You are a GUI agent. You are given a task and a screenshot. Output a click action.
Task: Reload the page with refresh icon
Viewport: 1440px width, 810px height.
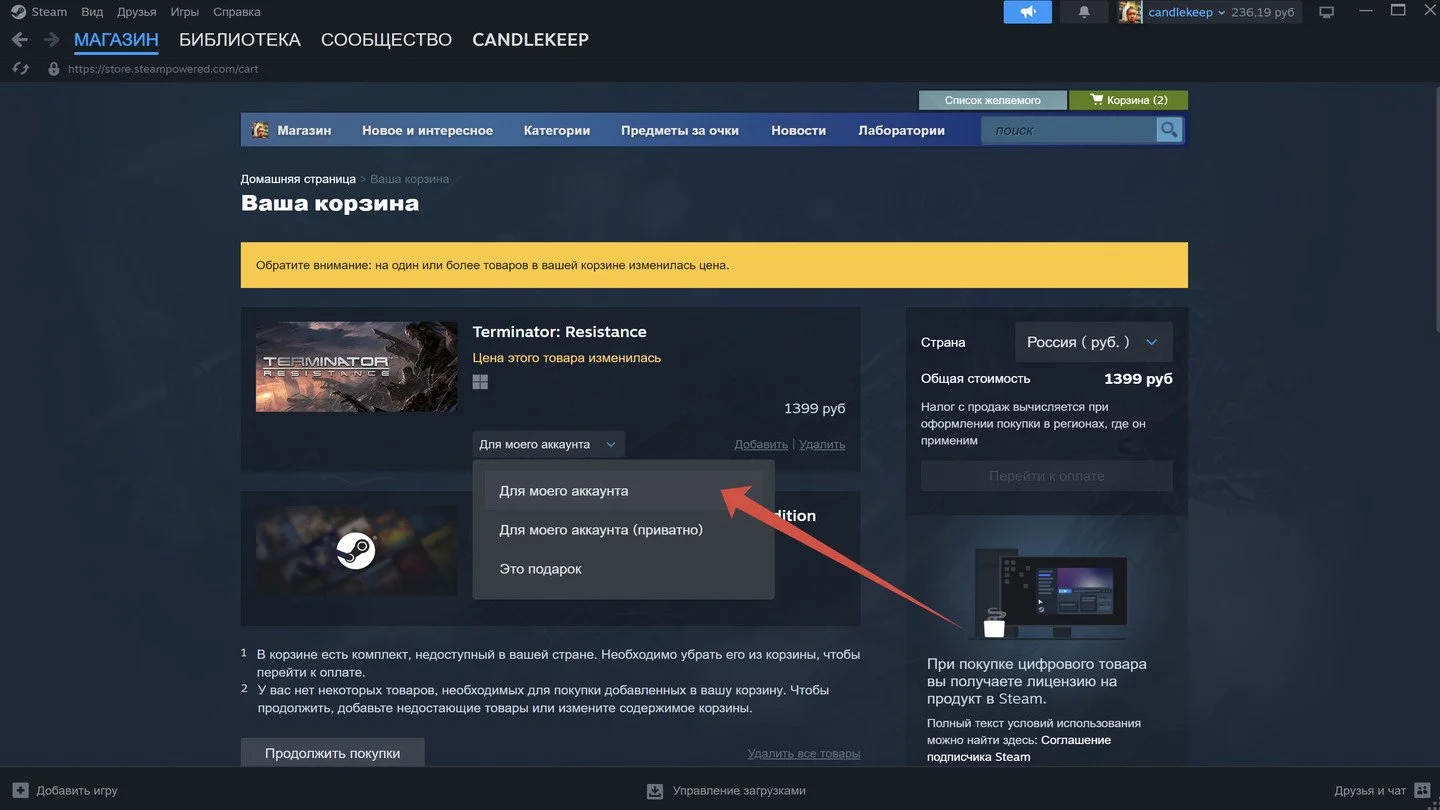tap(19, 69)
